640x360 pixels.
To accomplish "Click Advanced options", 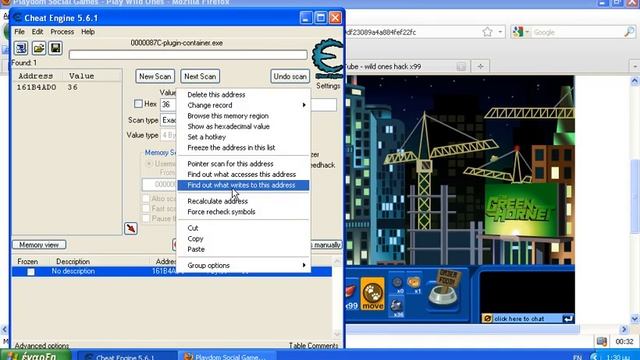I will click(41, 345).
